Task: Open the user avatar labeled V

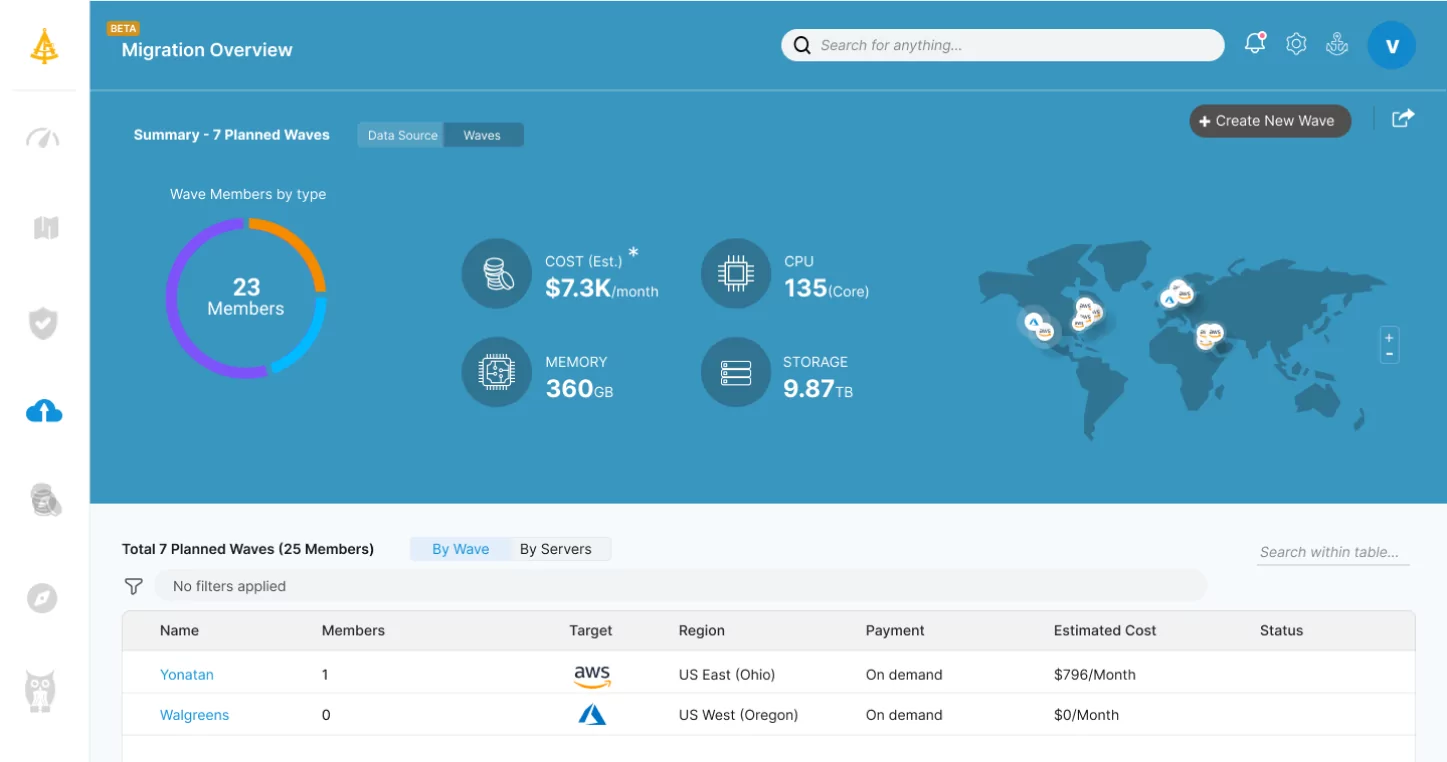Action: pos(1391,45)
